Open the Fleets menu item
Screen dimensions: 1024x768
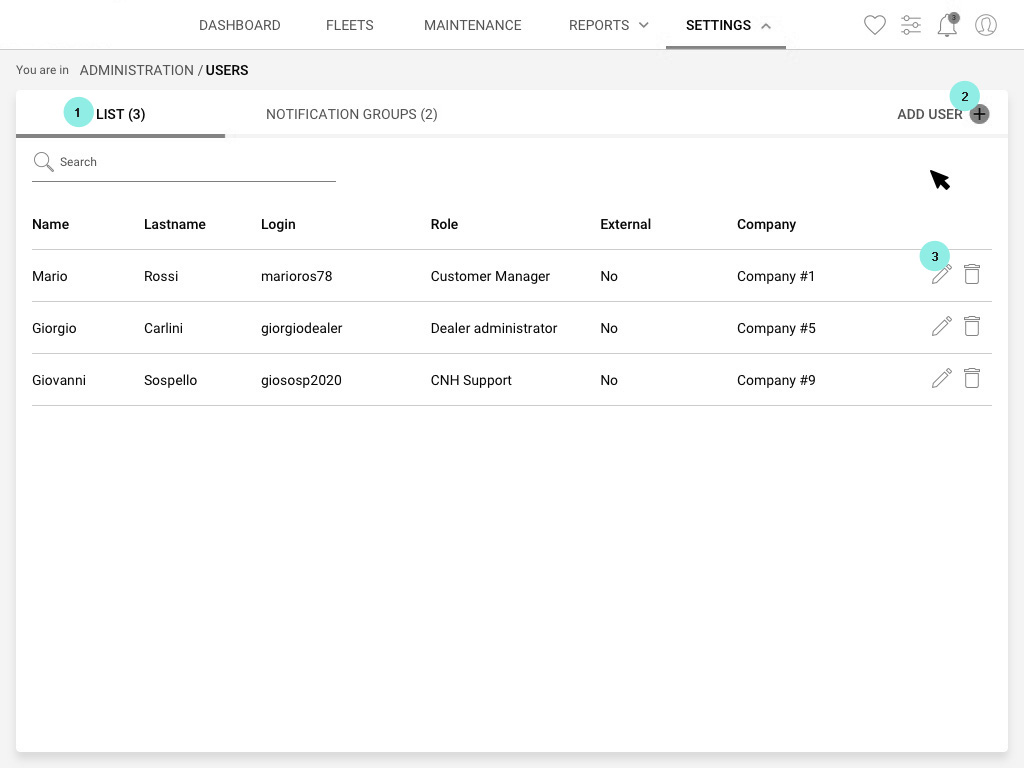(x=349, y=25)
